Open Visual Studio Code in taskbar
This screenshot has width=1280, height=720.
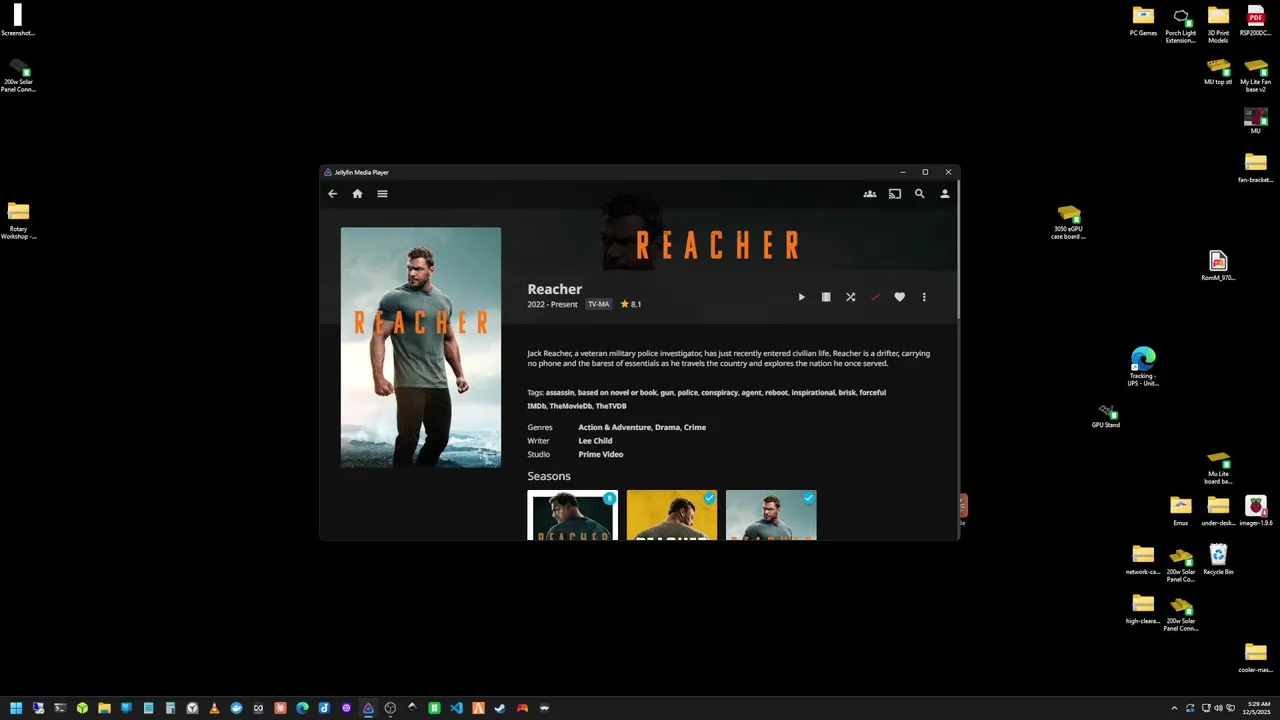coord(456,708)
